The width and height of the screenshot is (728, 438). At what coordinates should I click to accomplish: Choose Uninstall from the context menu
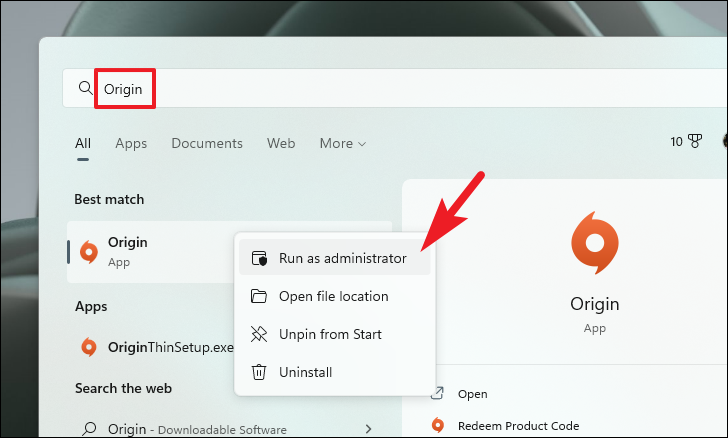pos(334,372)
